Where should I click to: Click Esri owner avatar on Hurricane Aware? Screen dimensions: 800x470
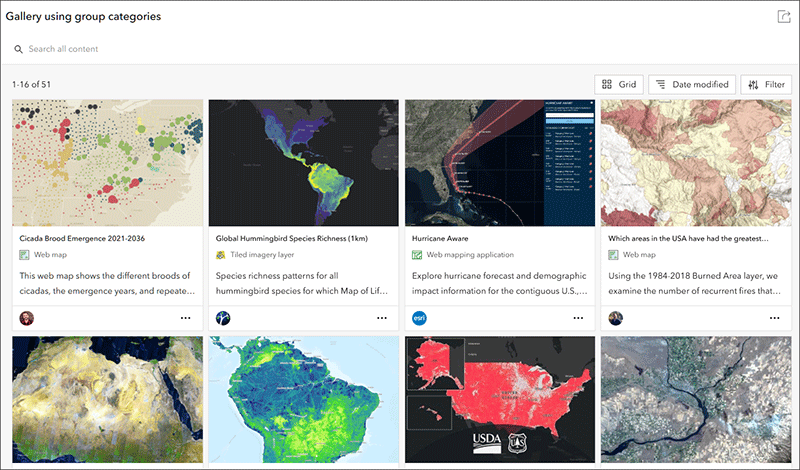pyautogui.click(x=419, y=318)
